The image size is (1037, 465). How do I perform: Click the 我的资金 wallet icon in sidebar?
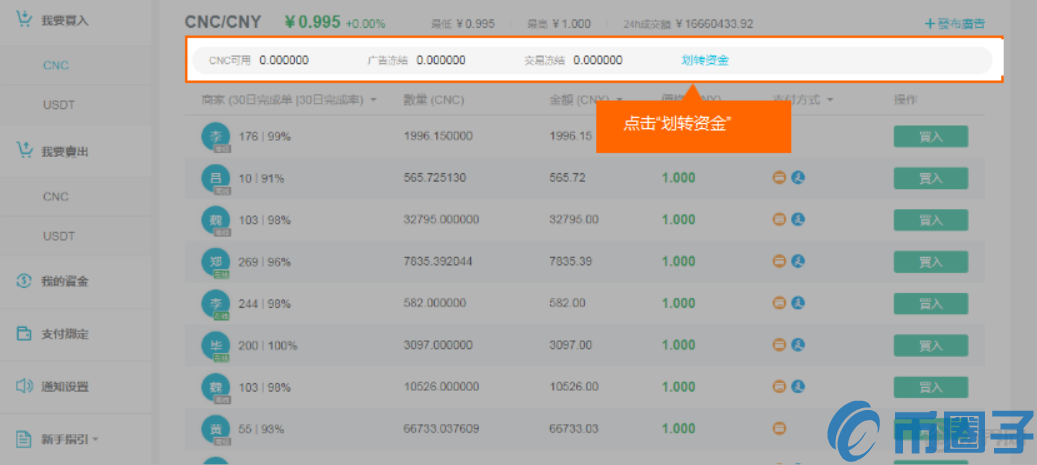coord(24,281)
